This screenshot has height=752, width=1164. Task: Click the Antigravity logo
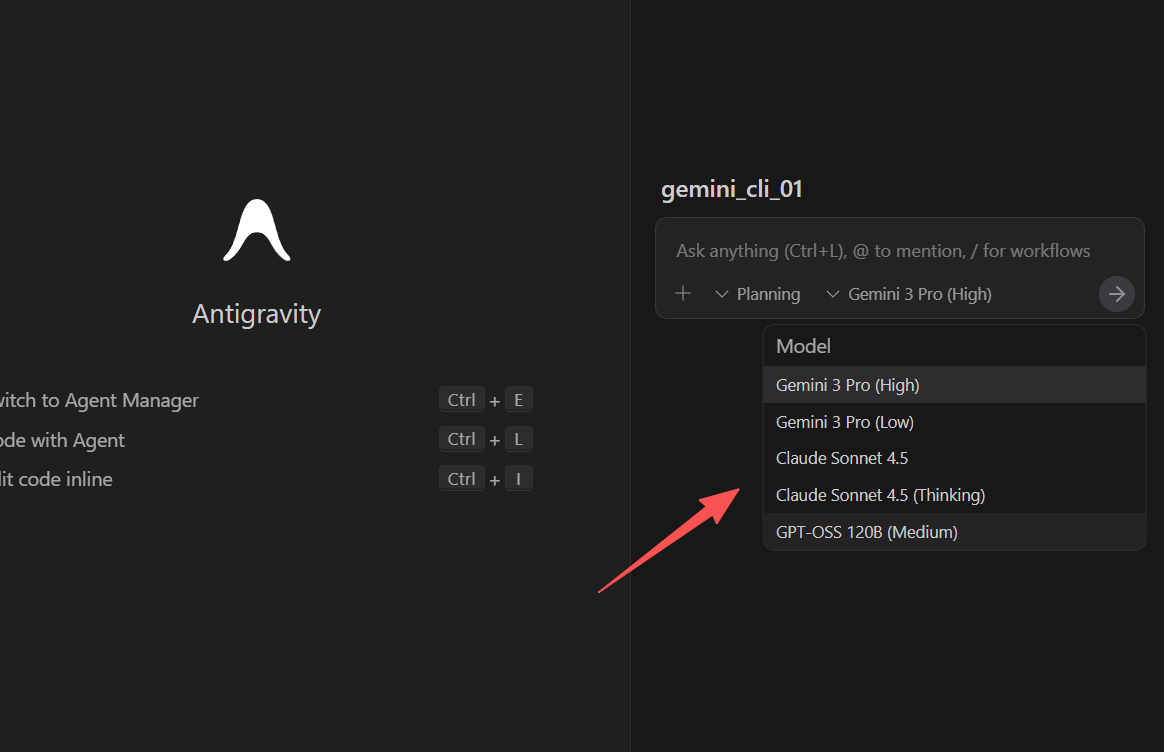(x=256, y=231)
